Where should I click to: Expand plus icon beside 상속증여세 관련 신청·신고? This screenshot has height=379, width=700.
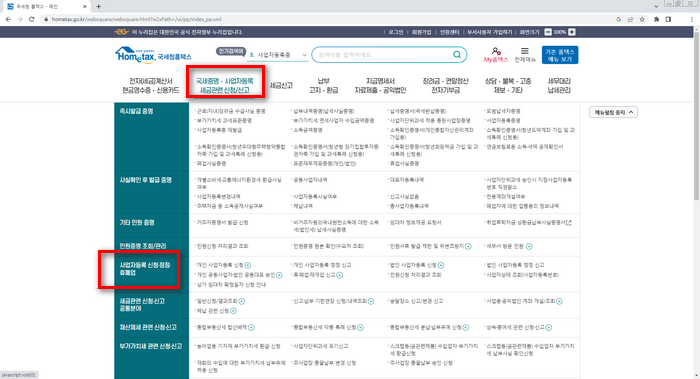[x=549, y=328]
